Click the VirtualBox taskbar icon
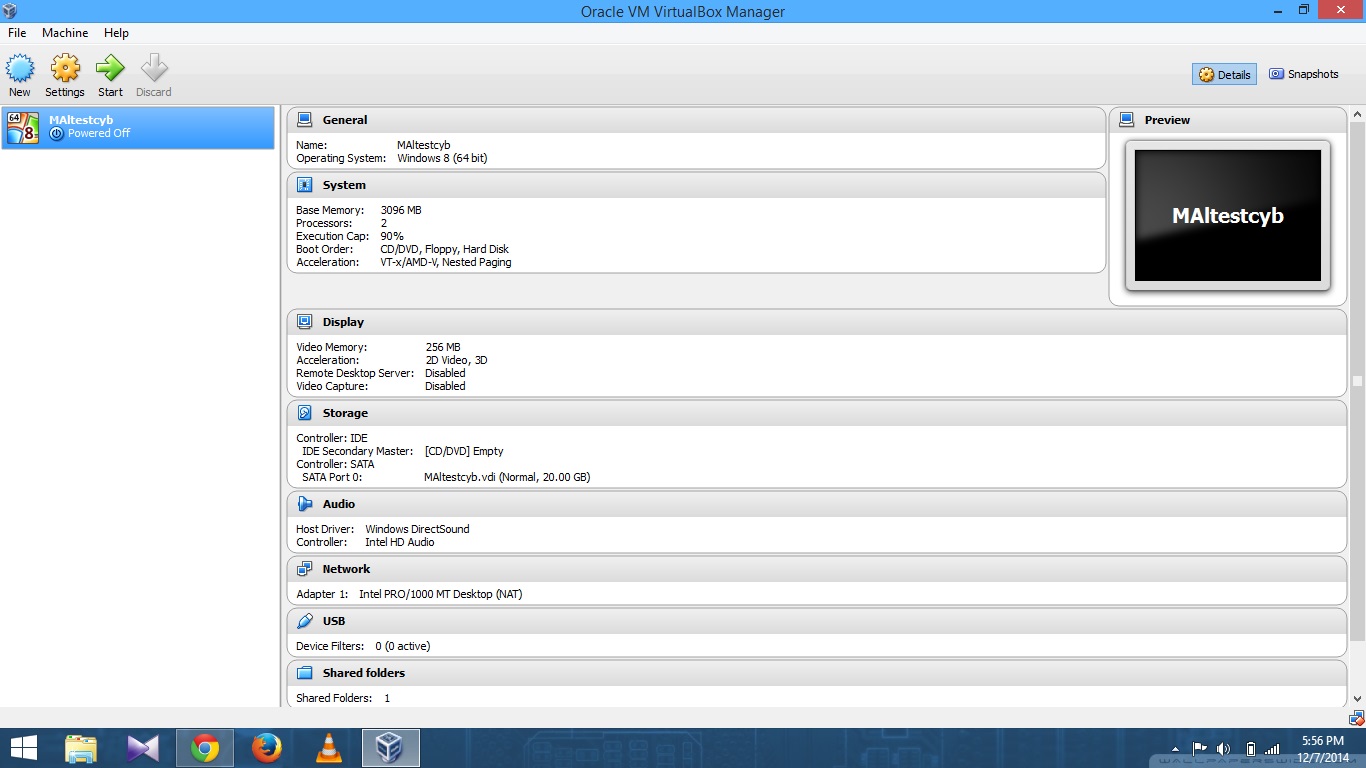 390,748
